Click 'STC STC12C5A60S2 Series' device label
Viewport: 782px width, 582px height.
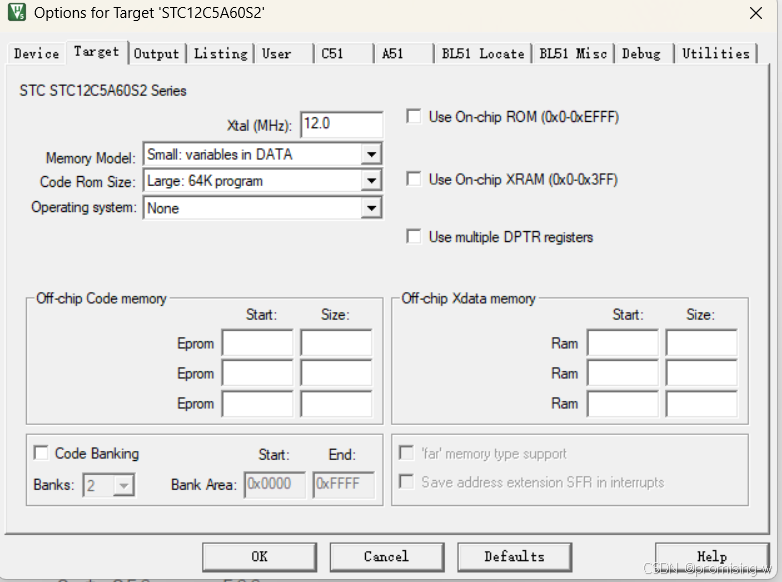(103, 91)
